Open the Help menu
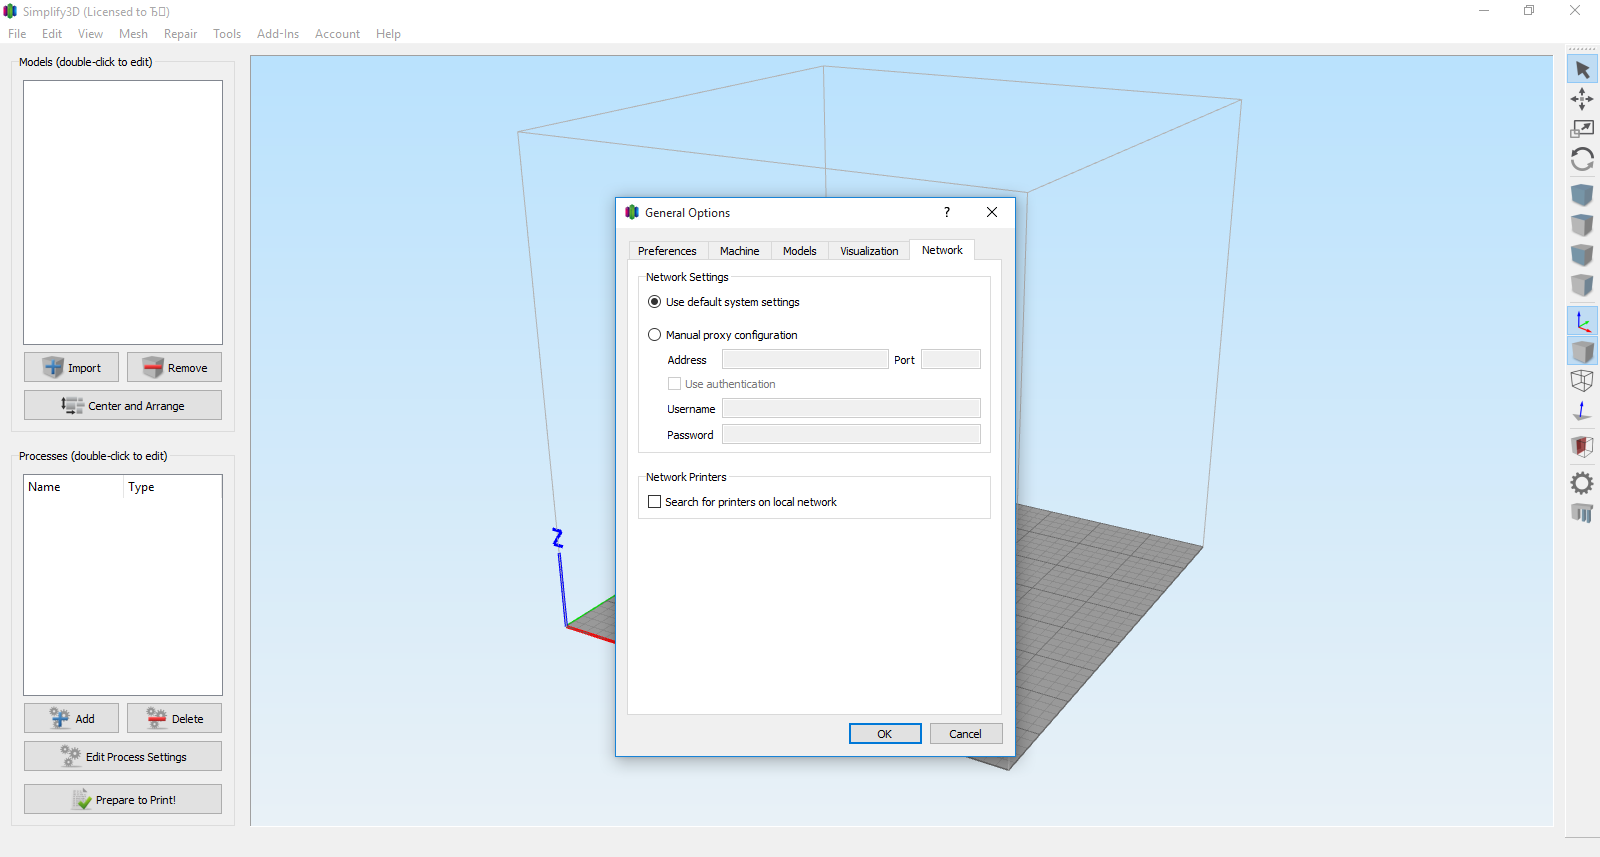 click(x=388, y=34)
